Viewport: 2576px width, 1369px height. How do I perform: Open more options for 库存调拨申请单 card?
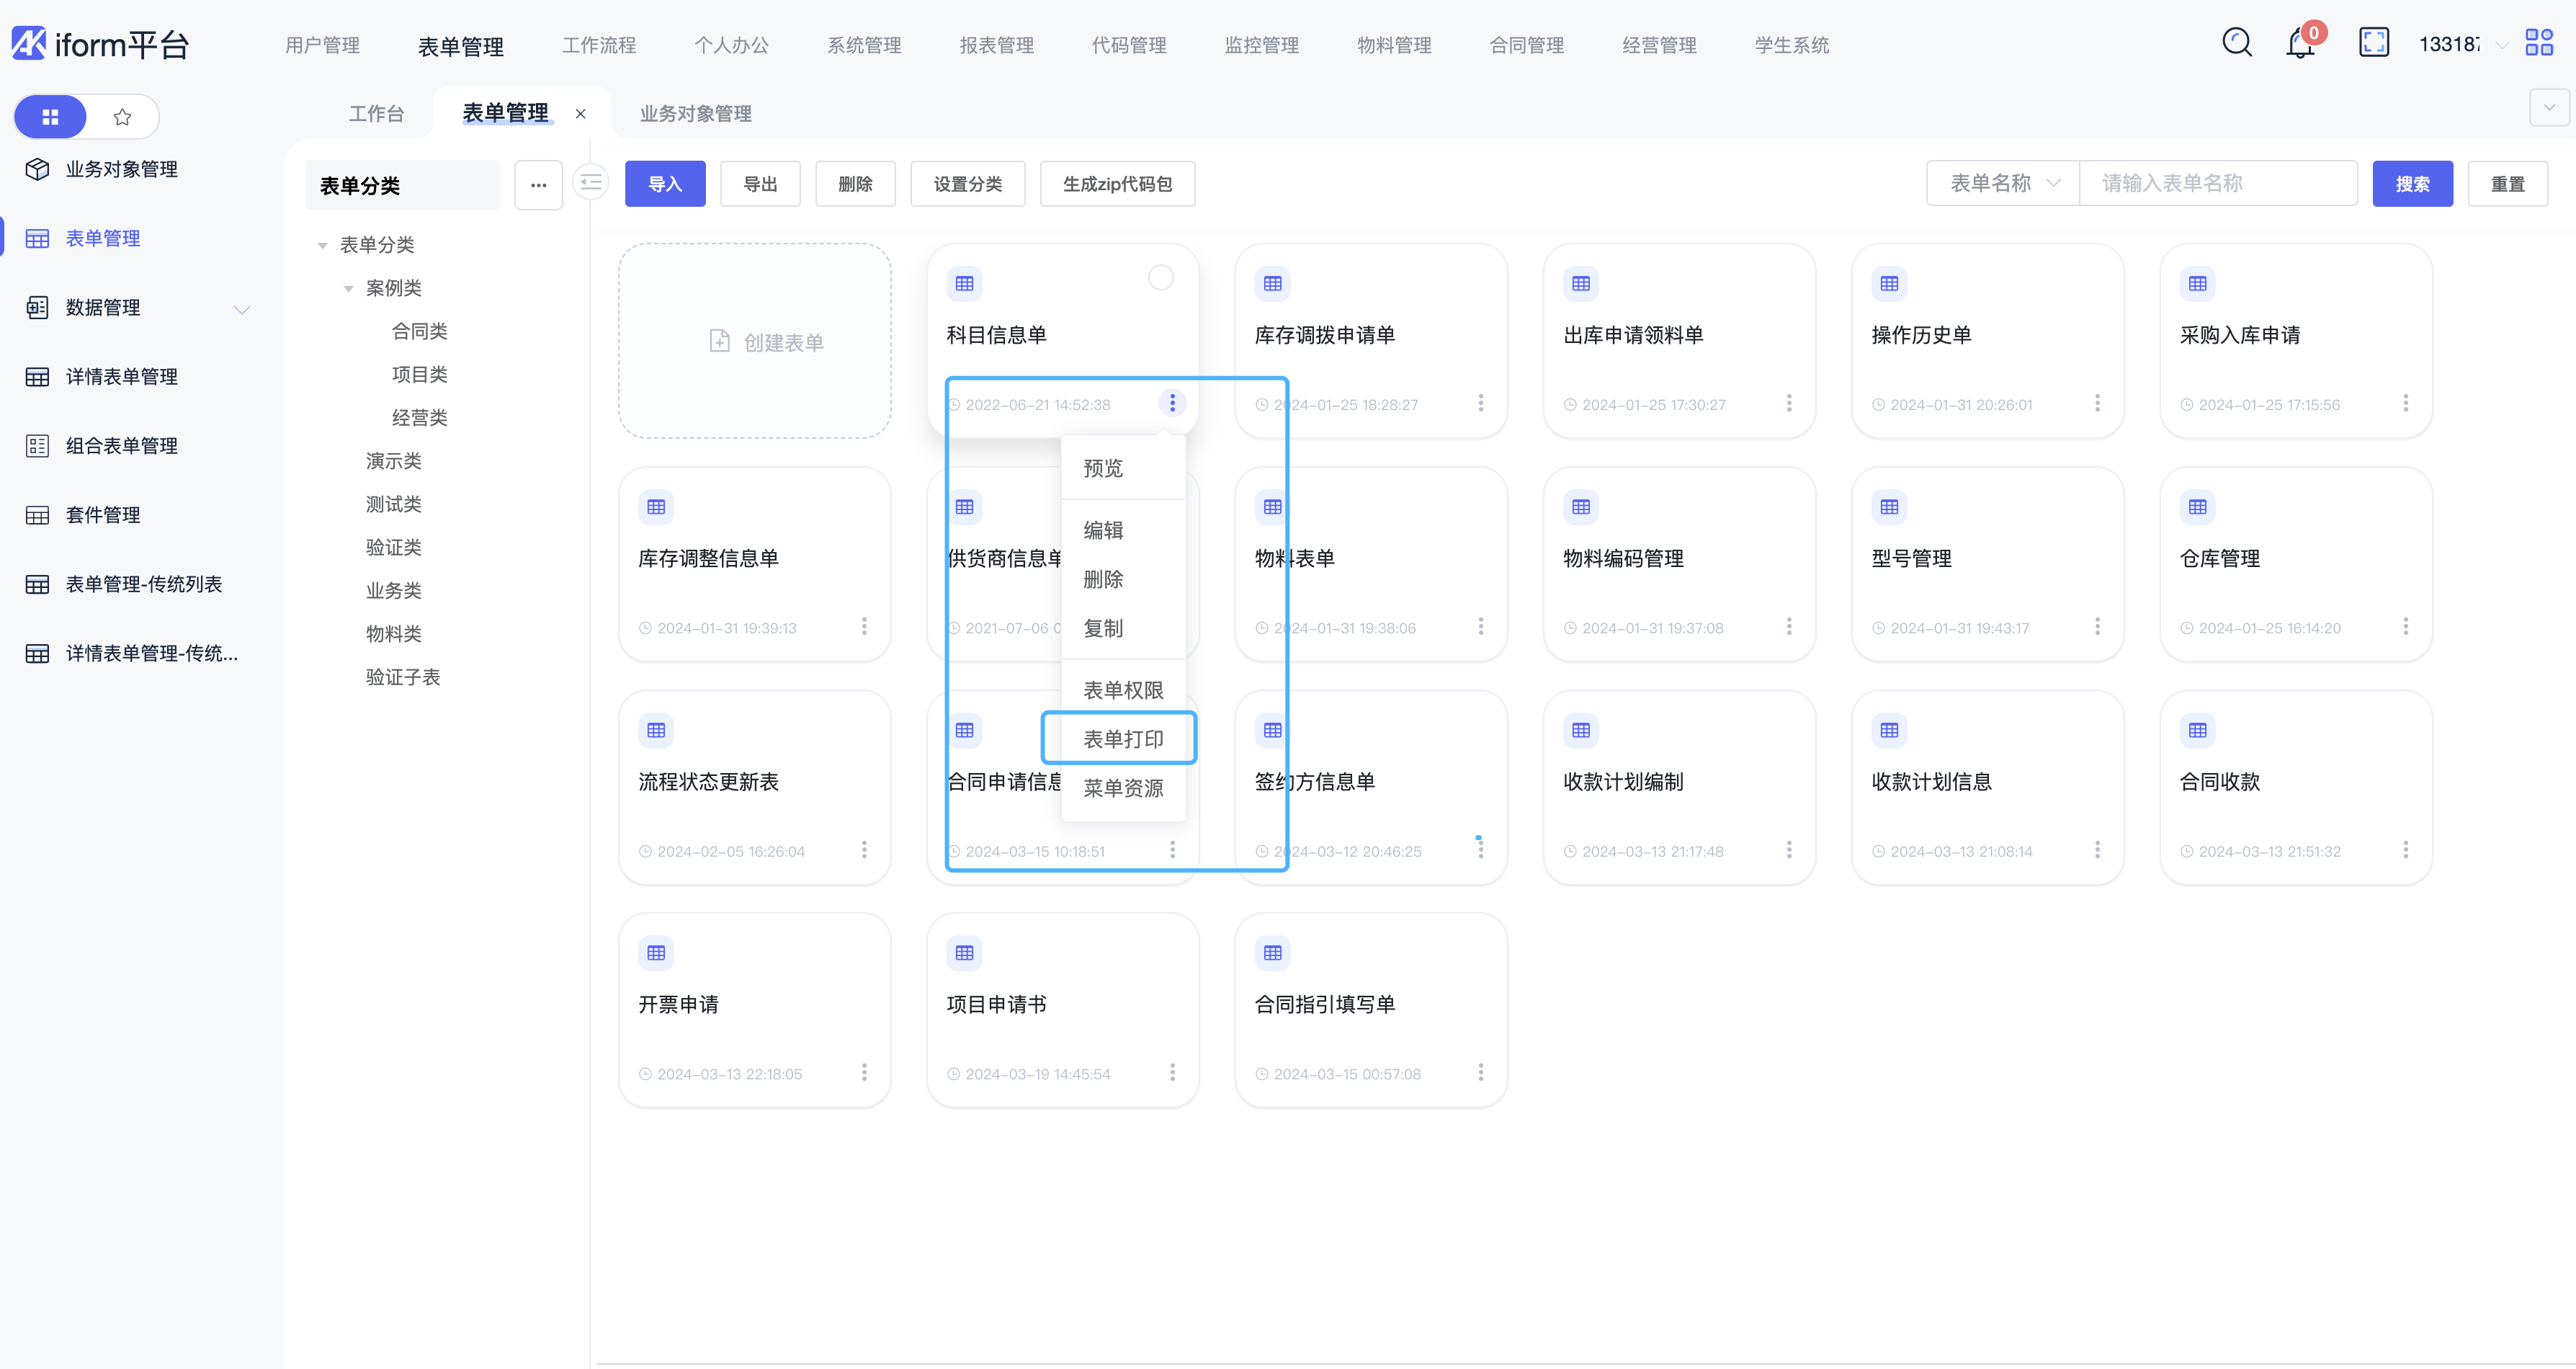click(x=1480, y=403)
